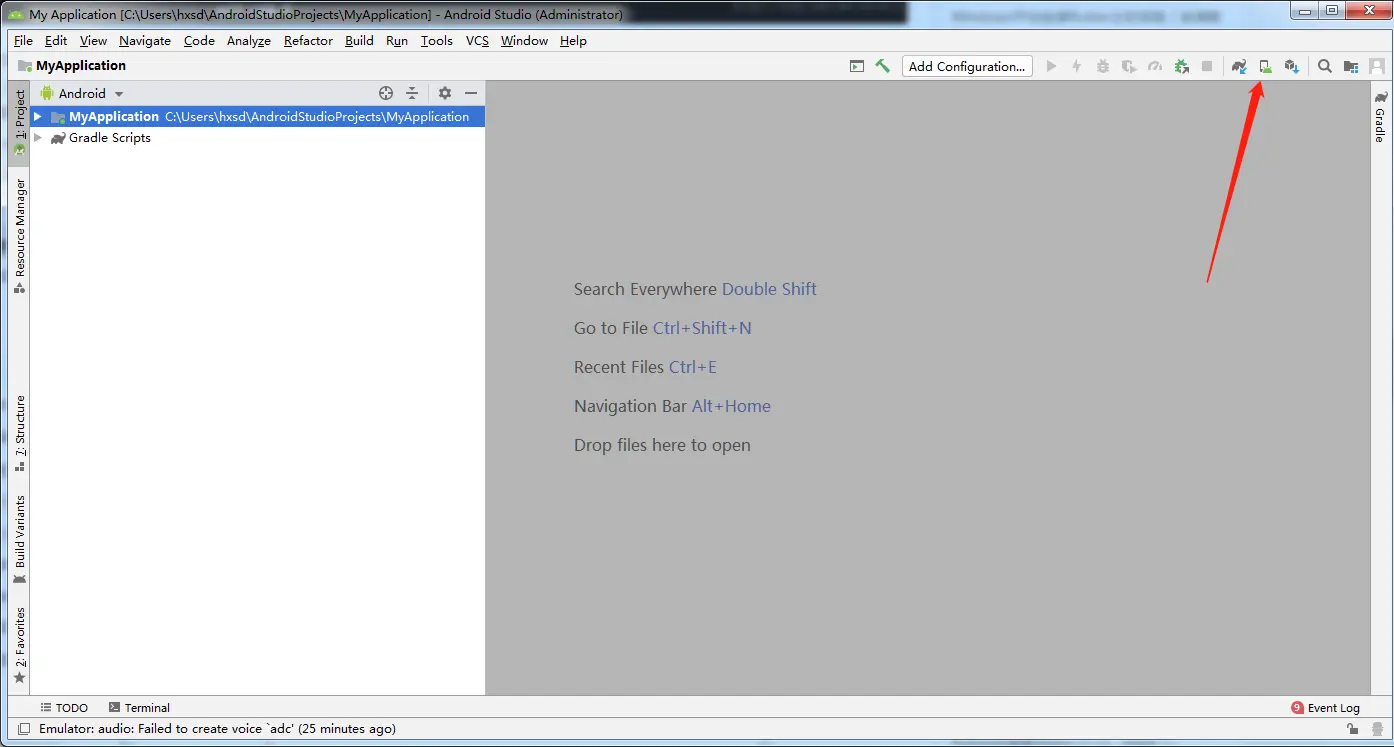Open the File menu

click(23, 41)
